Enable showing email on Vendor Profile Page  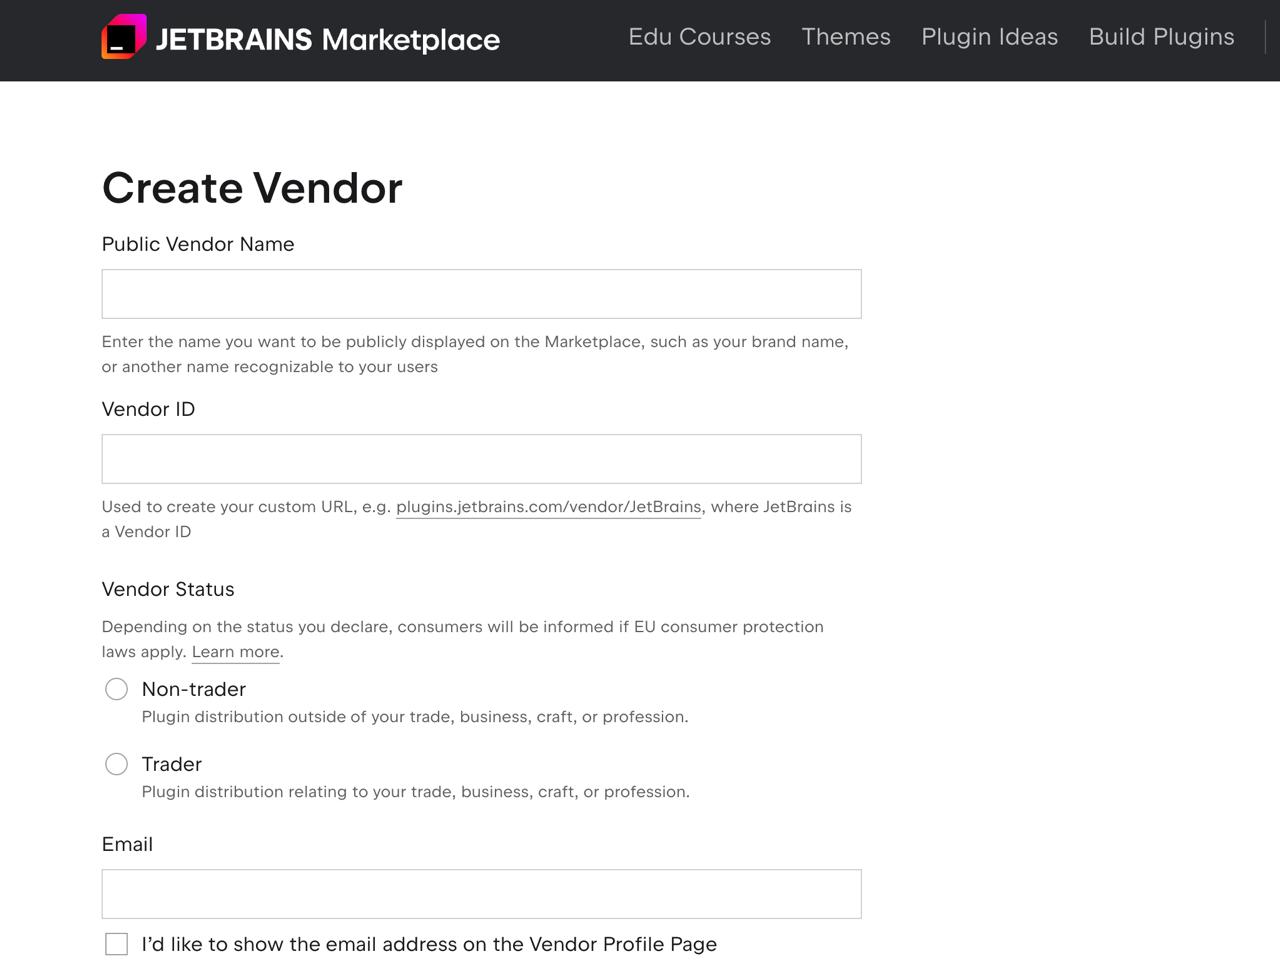pos(117,944)
